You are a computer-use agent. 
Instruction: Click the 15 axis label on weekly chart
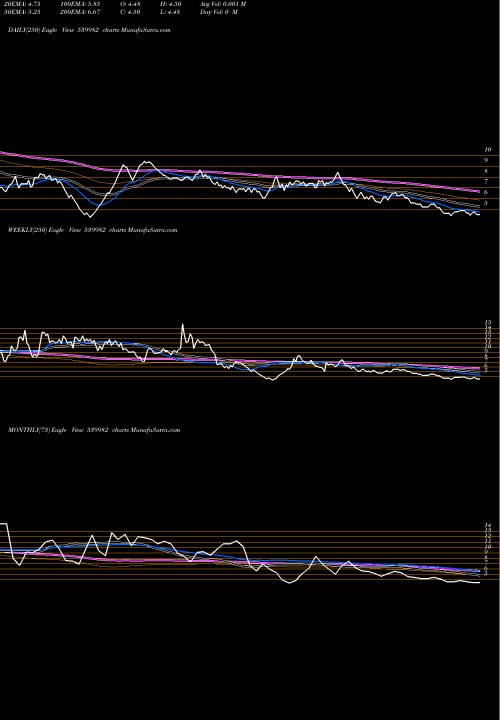pos(488,322)
